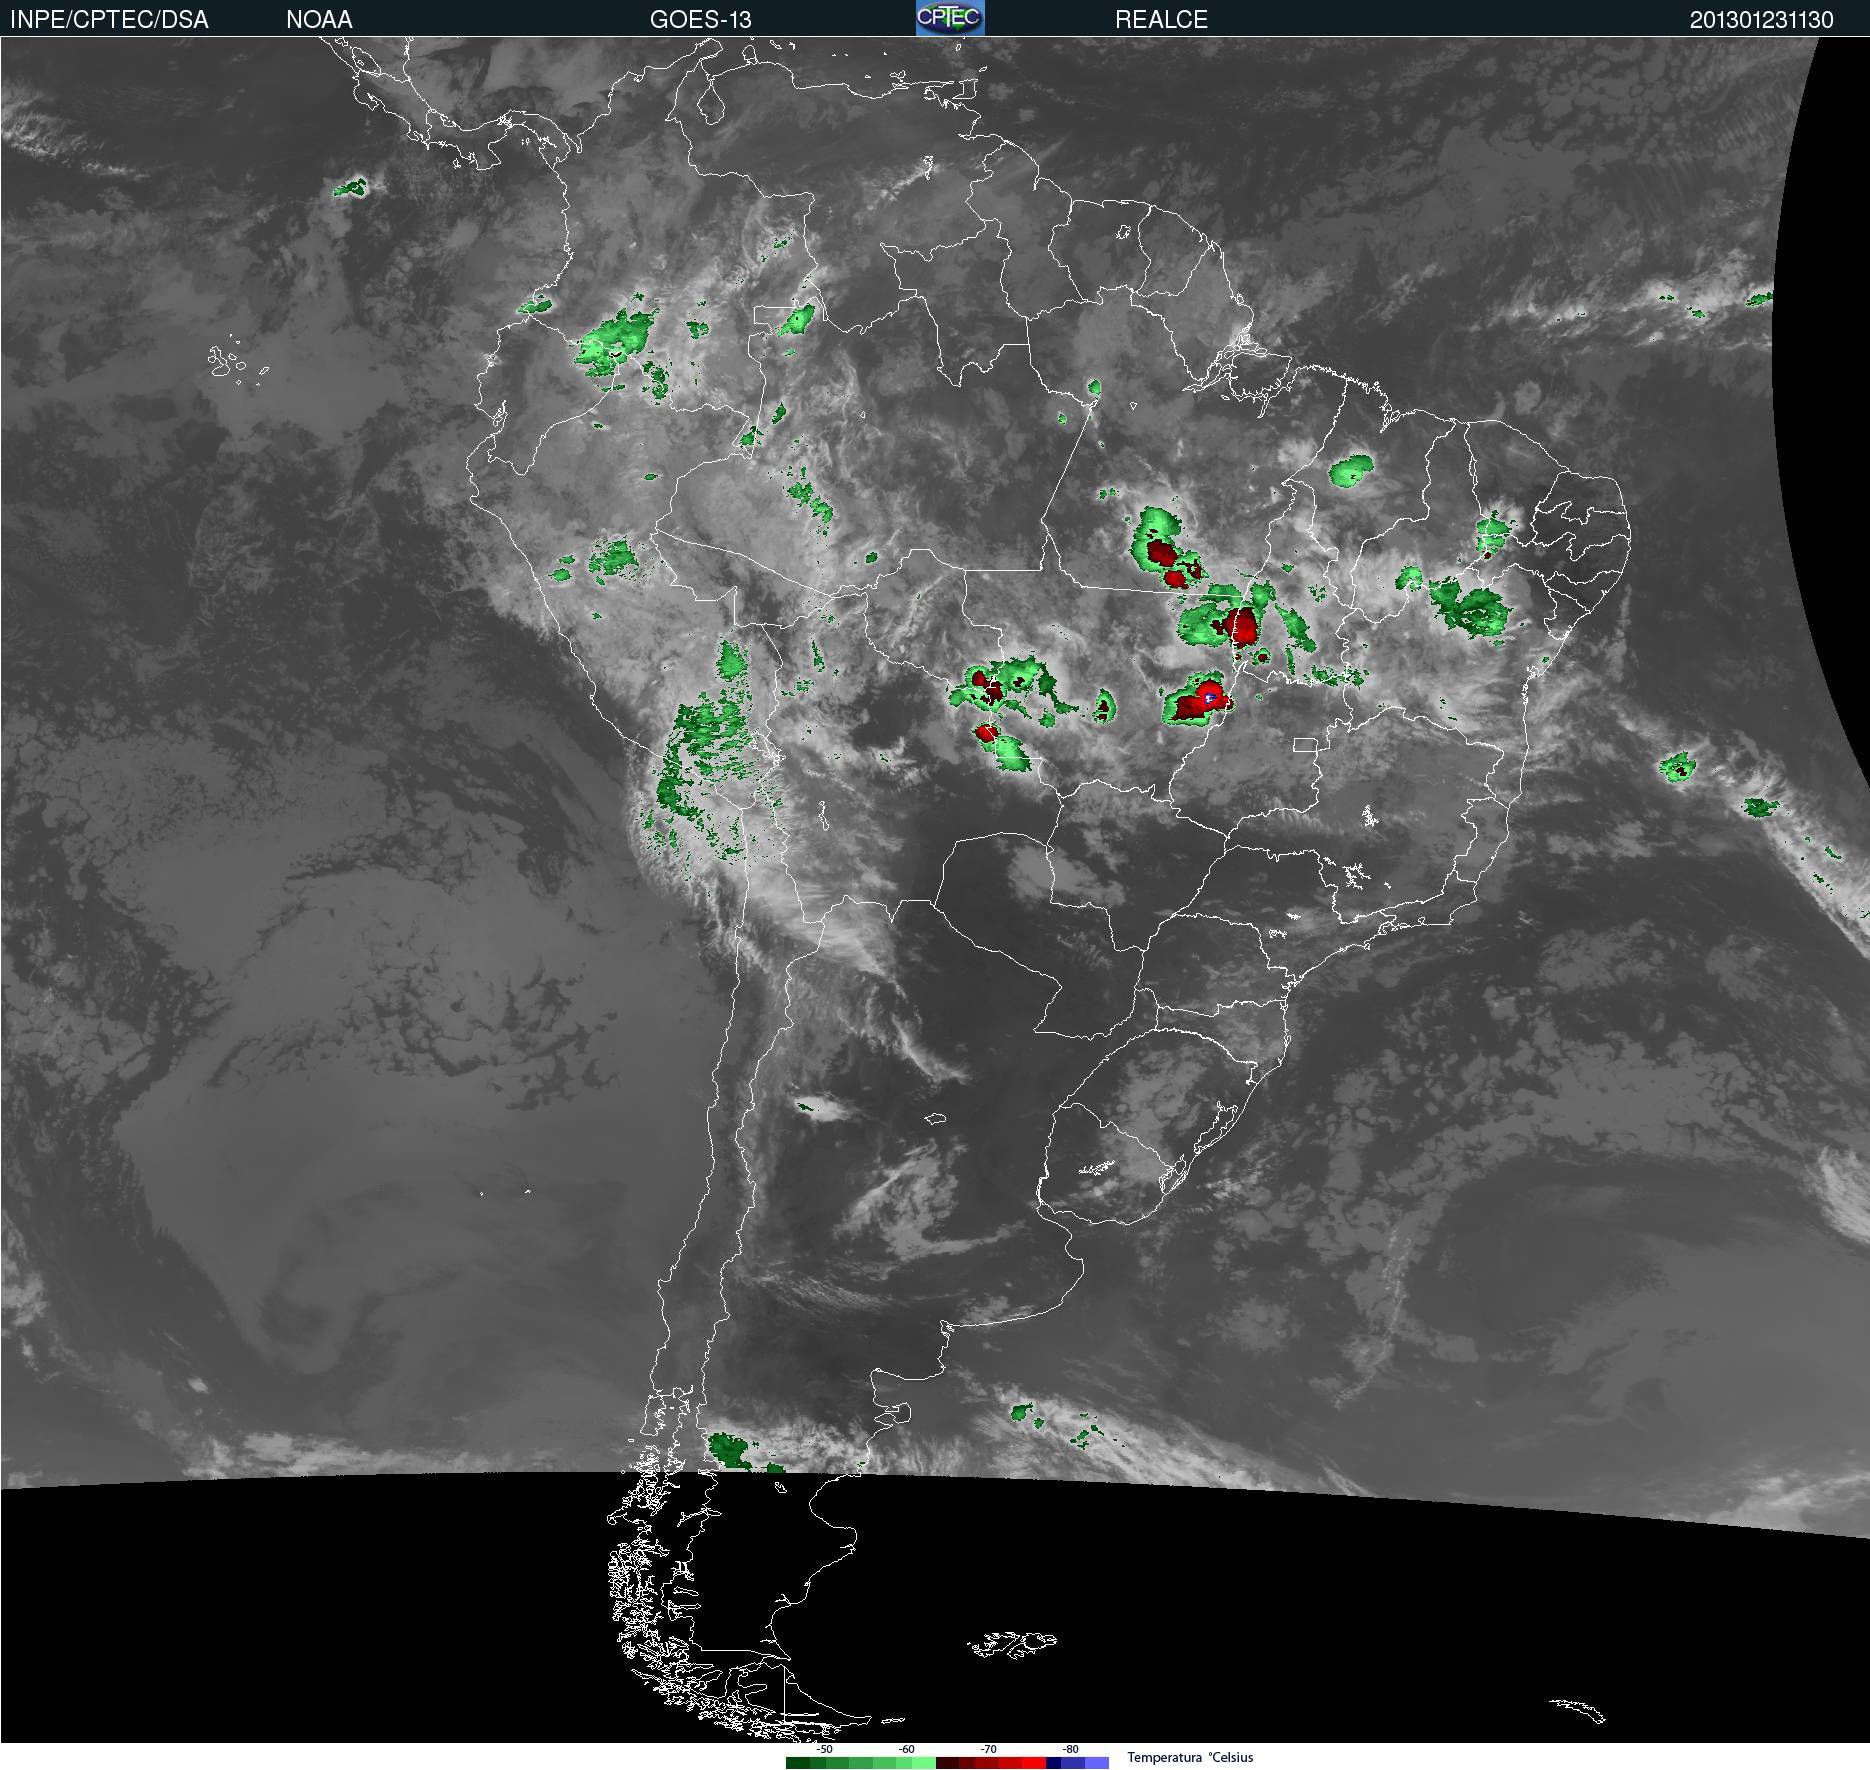Click the -80 value on the temperature scale
Viewport: 1870px width, 1770px height.
click(1070, 1749)
